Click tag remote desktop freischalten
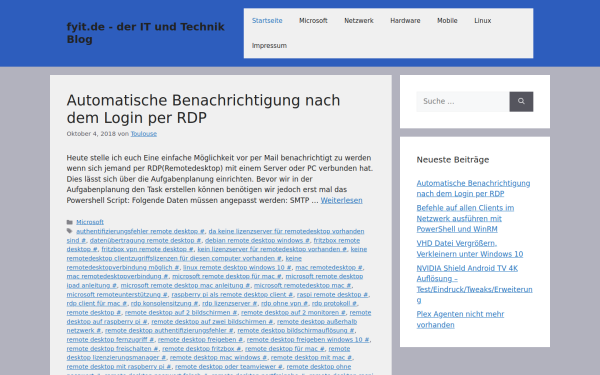Viewport: 600px width, 375px height. point(112,349)
